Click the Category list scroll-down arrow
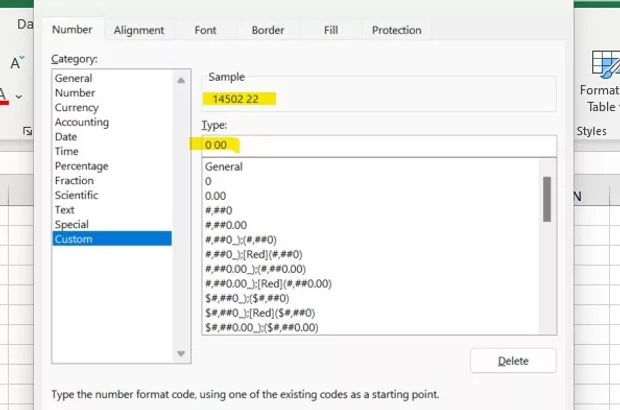This screenshot has height=410, width=620. click(181, 352)
